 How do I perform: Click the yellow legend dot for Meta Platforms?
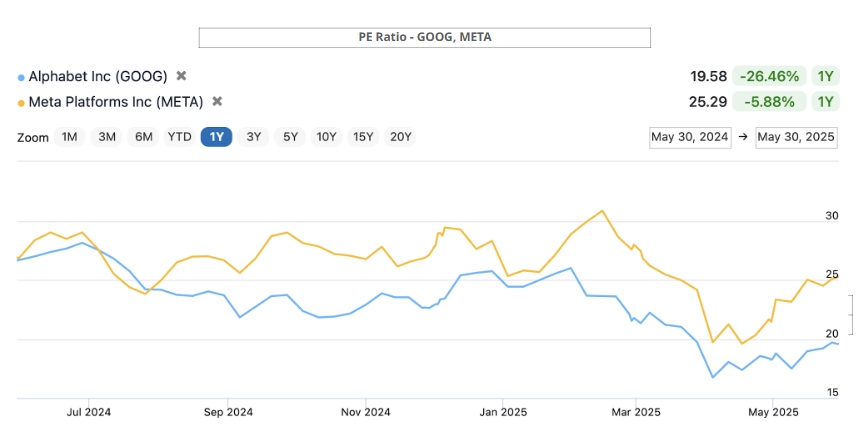pos(21,103)
